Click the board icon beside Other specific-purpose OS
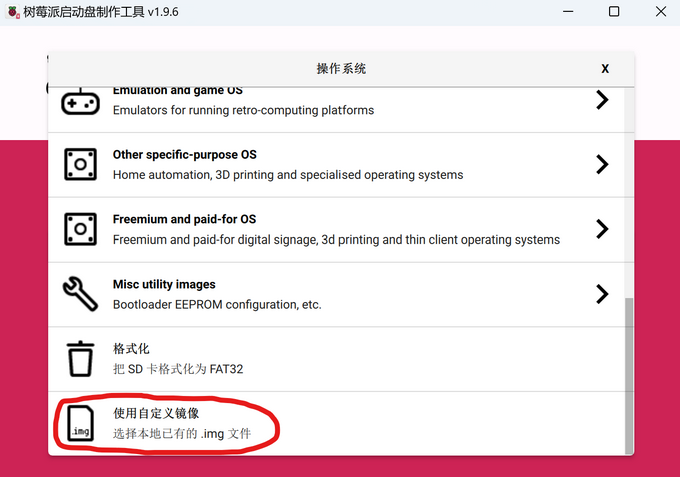The image size is (680, 477). pyautogui.click(x=80, y=164)
